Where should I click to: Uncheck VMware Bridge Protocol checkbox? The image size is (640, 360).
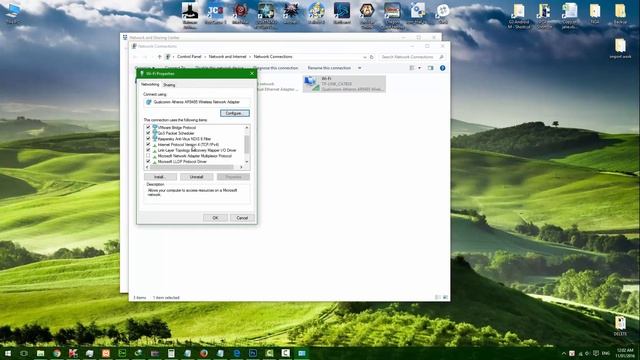[148, 127]
